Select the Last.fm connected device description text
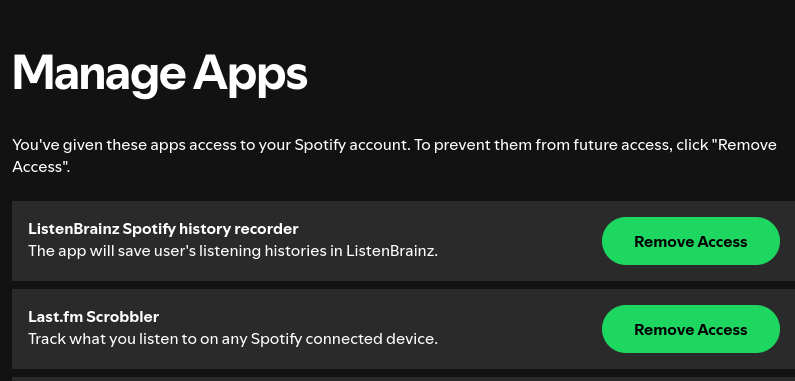Image resolution: width=795 pixels, height=381 pixels. [233, 339]
